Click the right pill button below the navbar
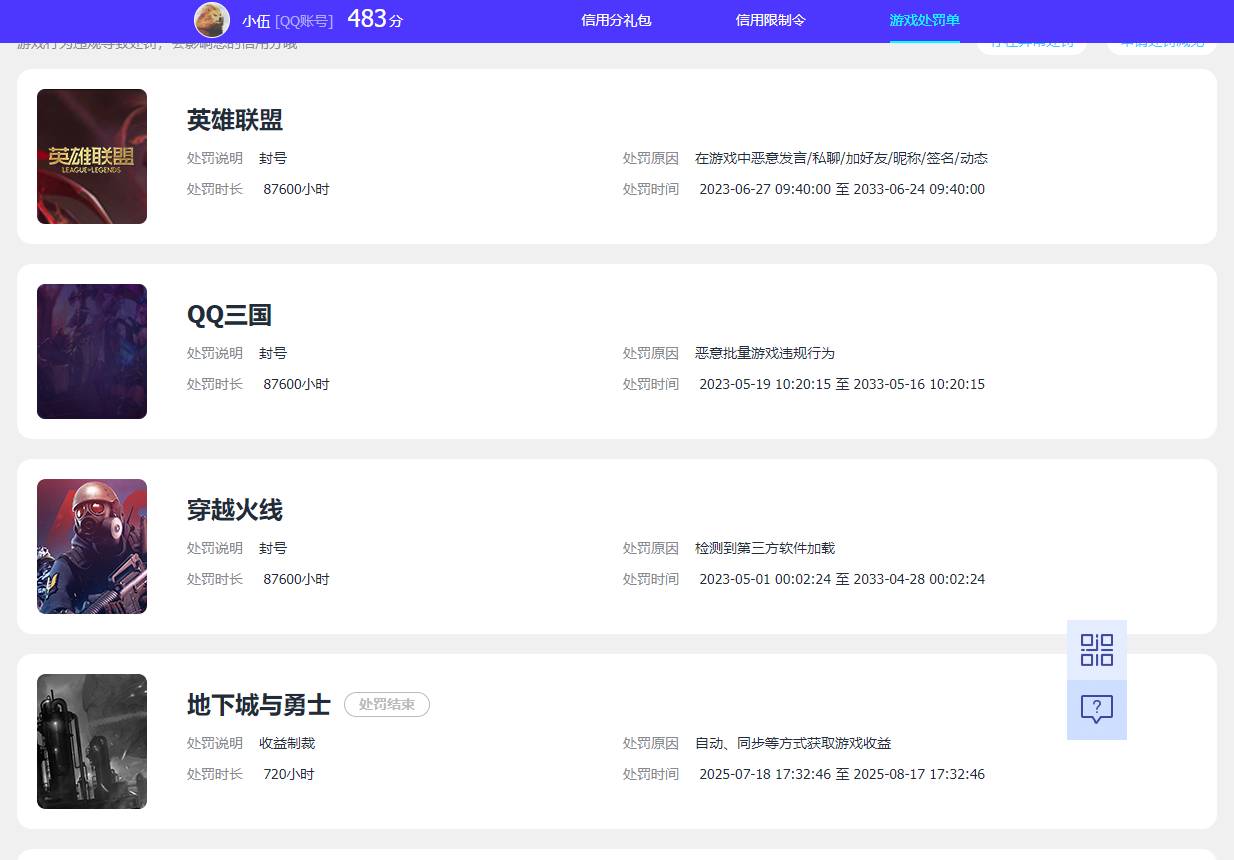 tap(1160, 43)
